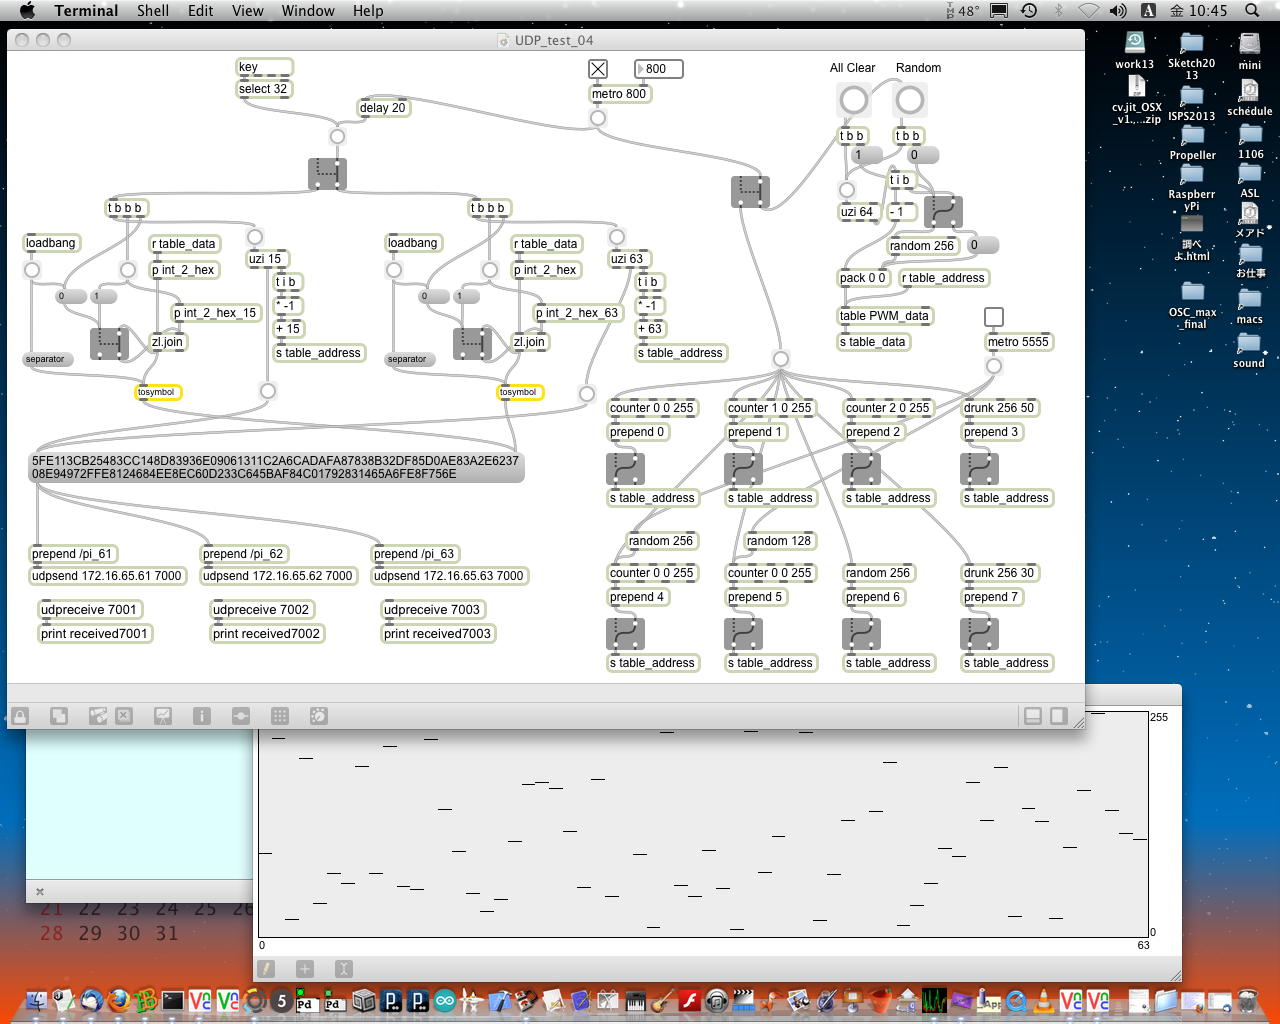Image resolution: width=1280 pixels, height=1024 pixels.
Task: Open the Window menu
Action: tap(308, 11)
